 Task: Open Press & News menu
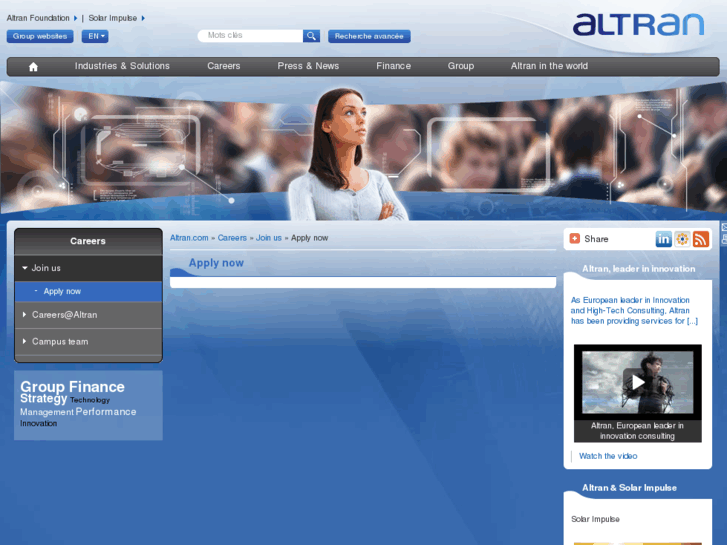coord(308,66)
